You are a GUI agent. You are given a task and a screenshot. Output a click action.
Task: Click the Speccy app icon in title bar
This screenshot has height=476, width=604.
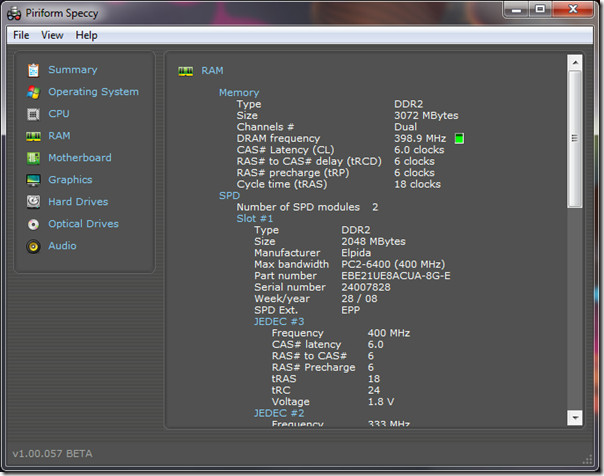tap(14, 13)
